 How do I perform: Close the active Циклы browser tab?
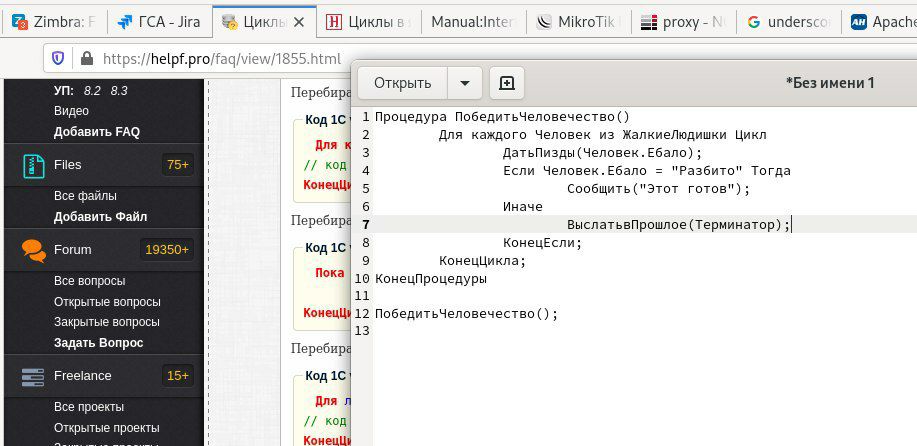click(299, 22)
